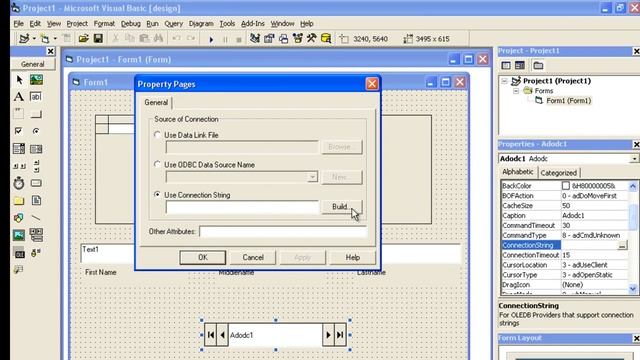Screen dimensions: 640x360
Task: Select the Label control tool
Action: (x=19, y=97)
